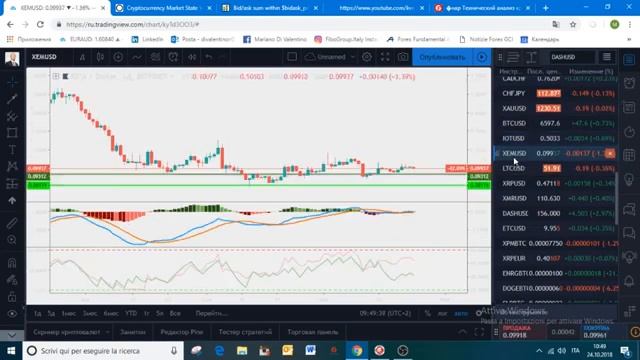Select ETCUSD in the watchlist
Screen dimensions: 640x360
[x=557, y=228]
